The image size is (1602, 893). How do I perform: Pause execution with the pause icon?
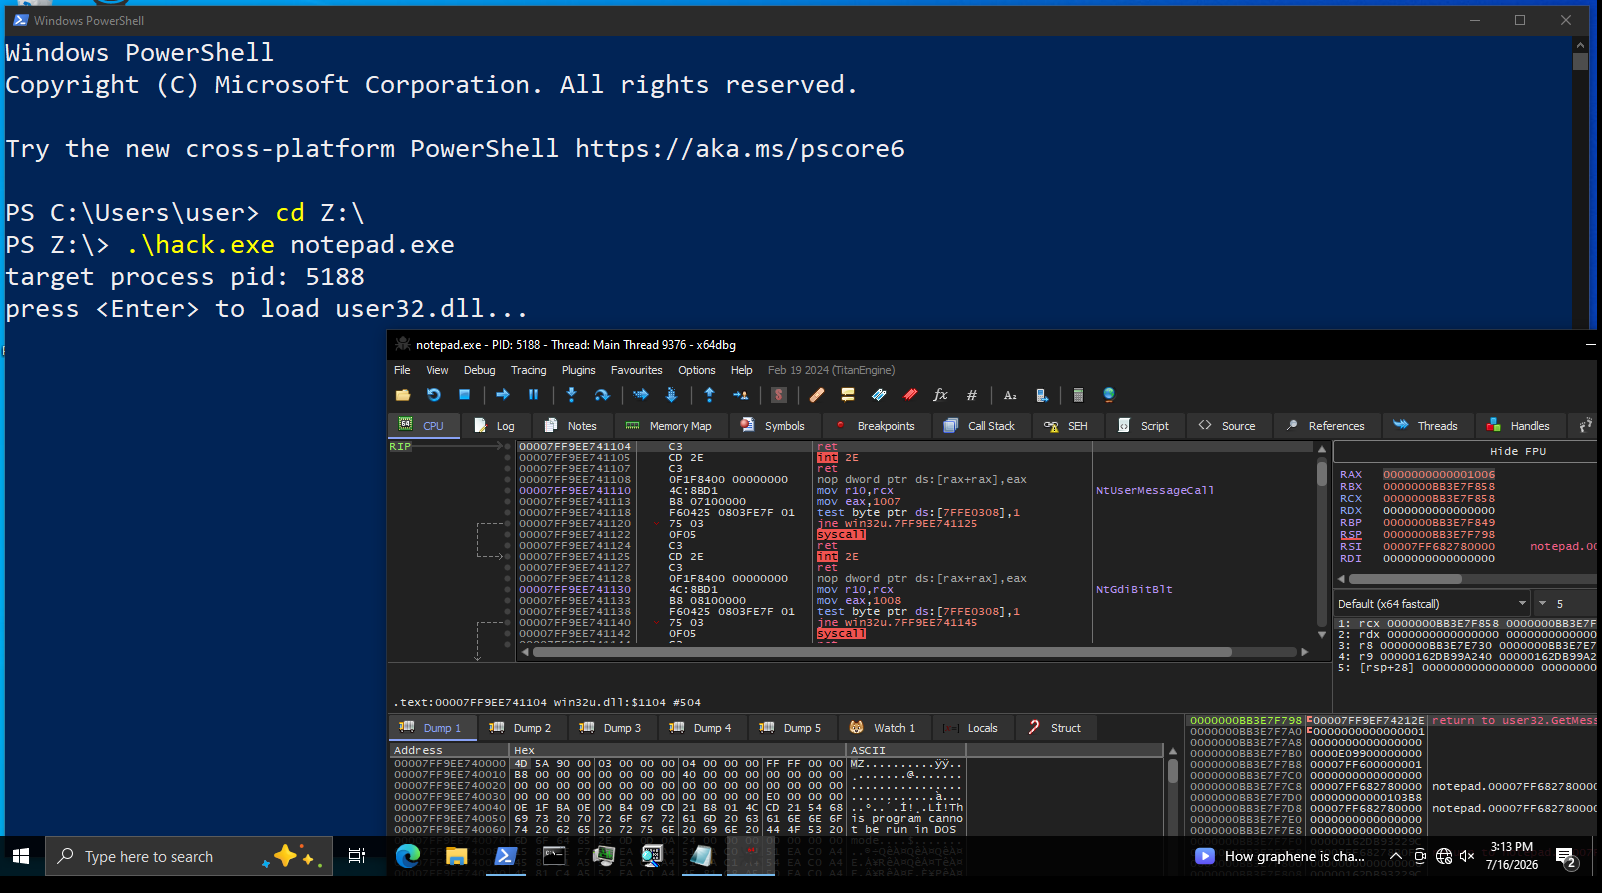(x=533, y=395)
